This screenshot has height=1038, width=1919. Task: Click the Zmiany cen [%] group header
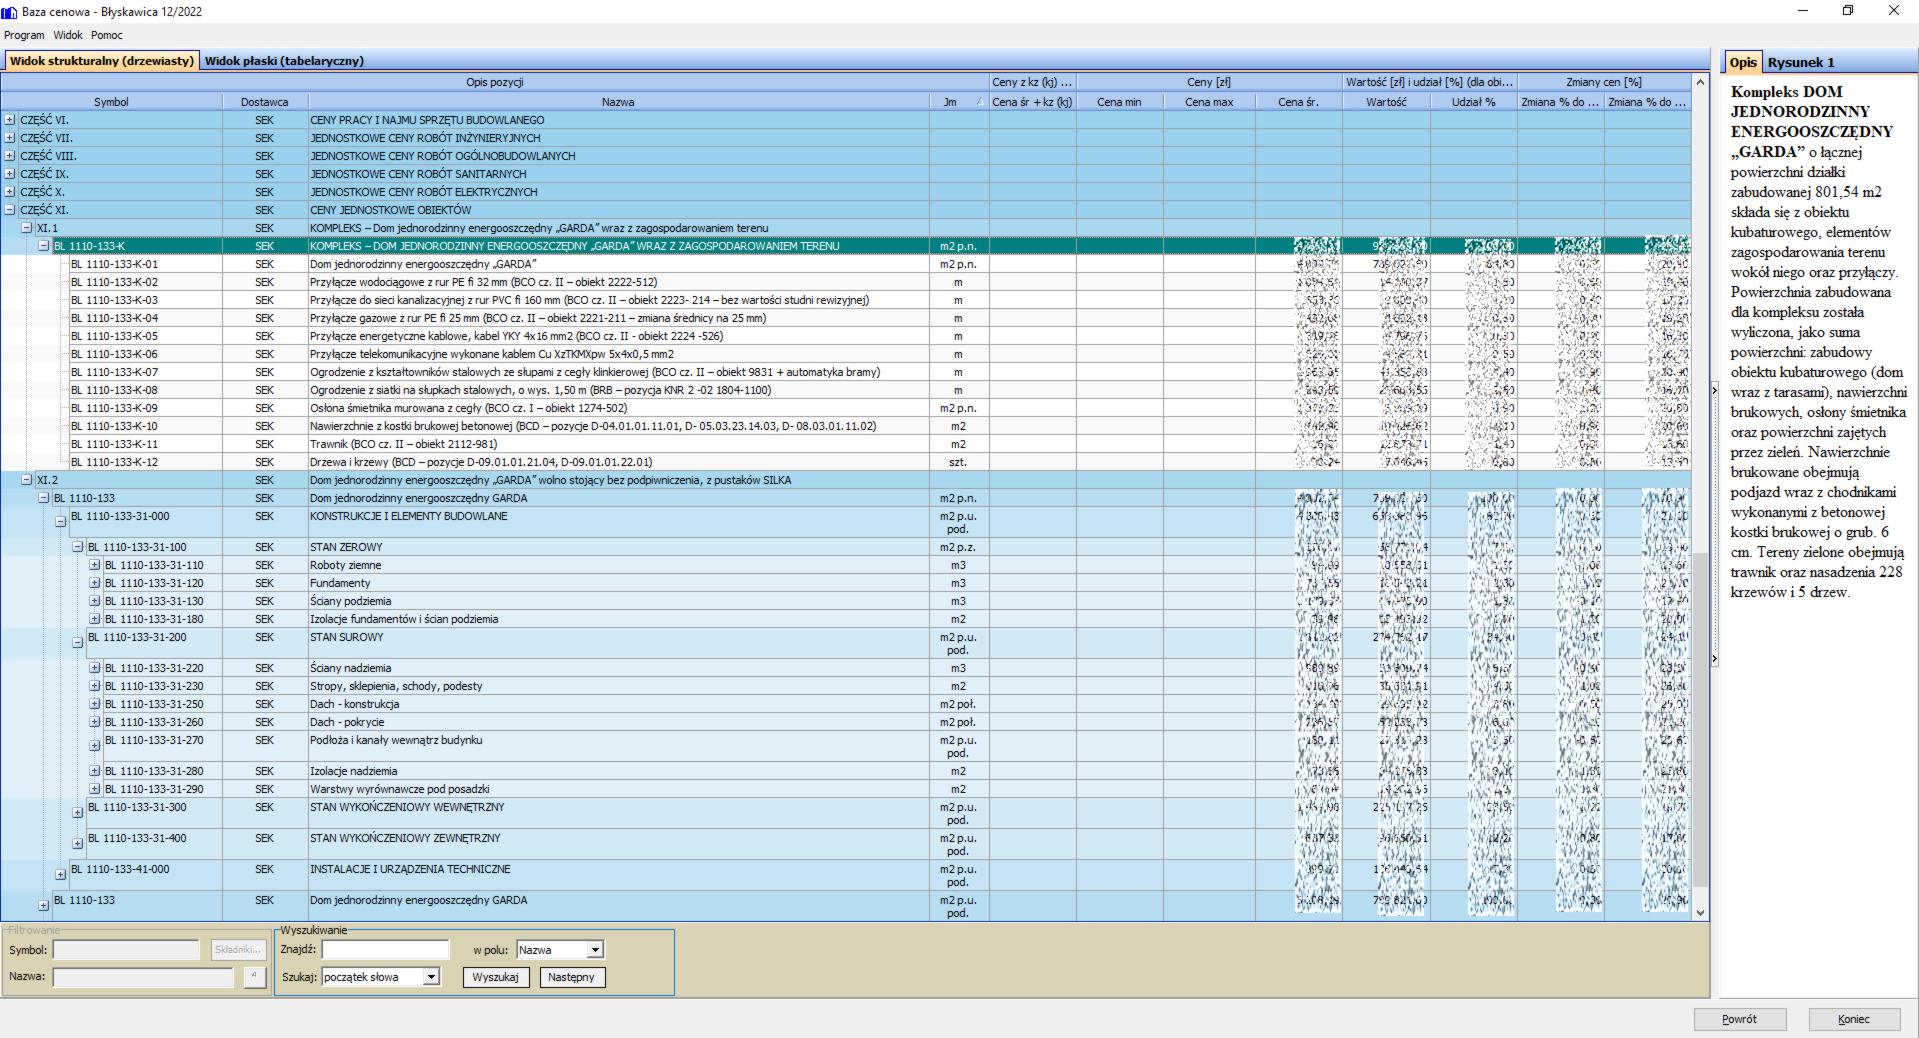click(1604, 82)
